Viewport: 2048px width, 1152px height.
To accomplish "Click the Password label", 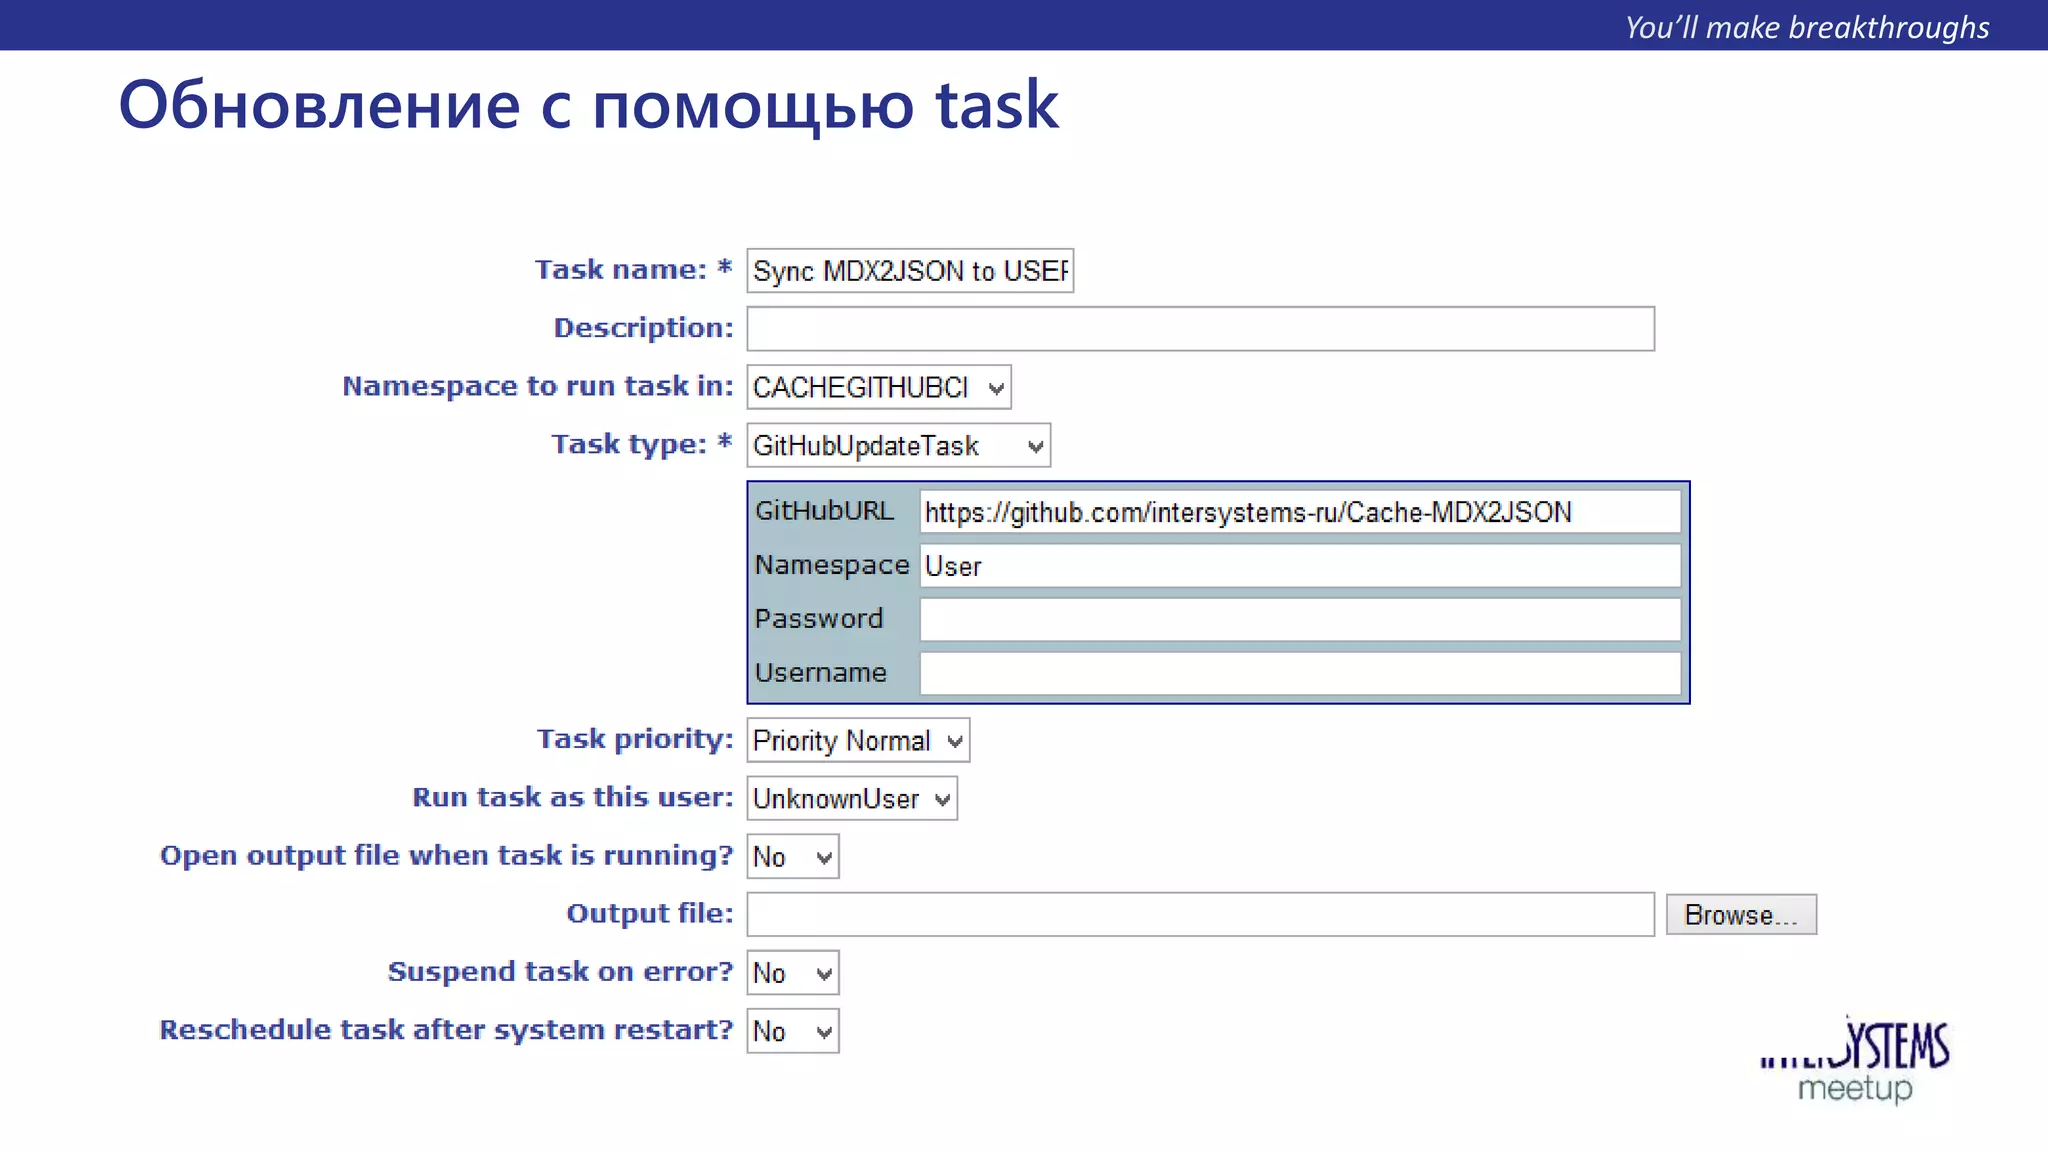I will (x=819, y=619).
